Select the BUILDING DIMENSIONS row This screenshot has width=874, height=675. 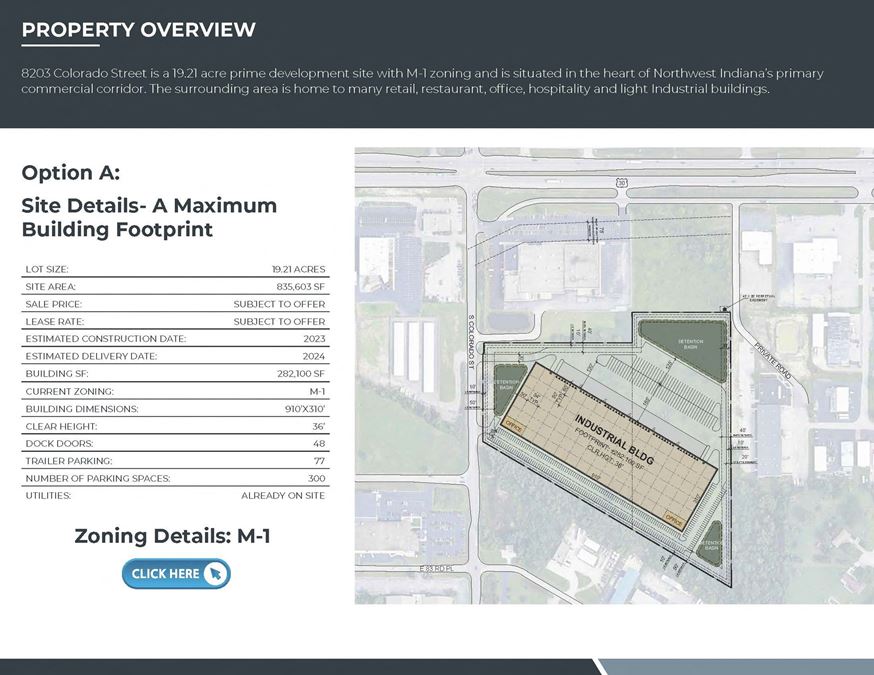175,409
